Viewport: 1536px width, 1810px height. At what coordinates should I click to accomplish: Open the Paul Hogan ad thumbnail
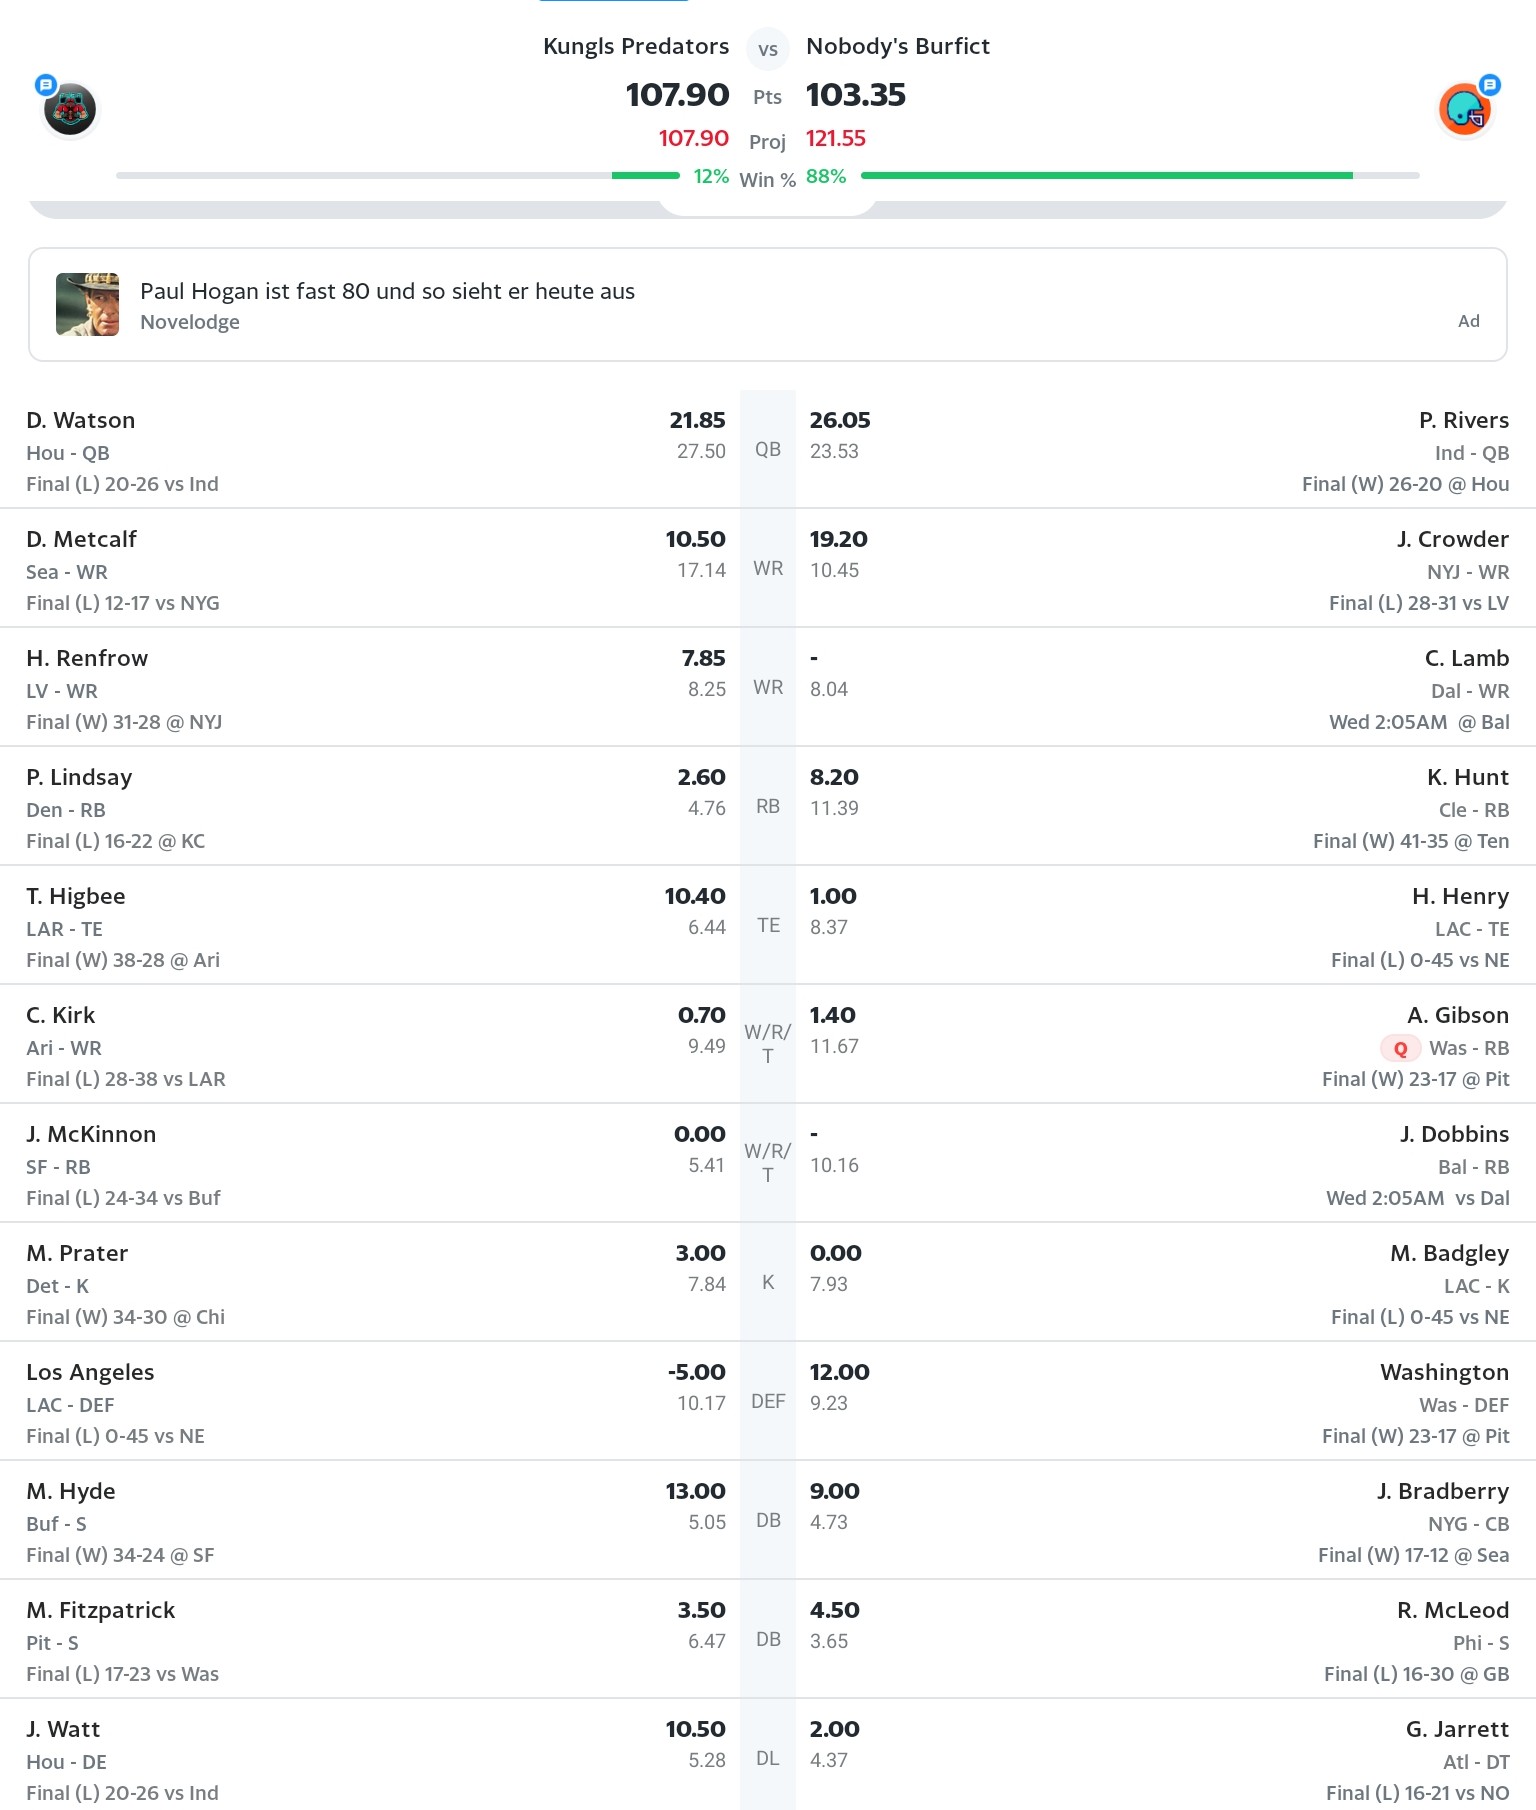pyautogui.click(x=88, y=304)
